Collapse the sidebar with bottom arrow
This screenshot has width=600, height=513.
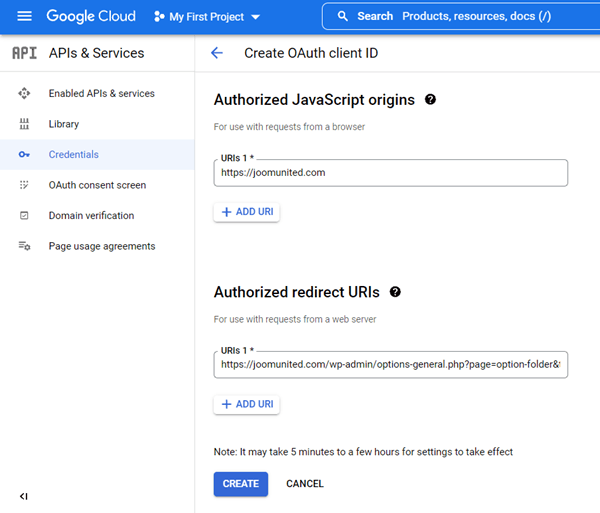pyautogui.click(x=24, y=496)
